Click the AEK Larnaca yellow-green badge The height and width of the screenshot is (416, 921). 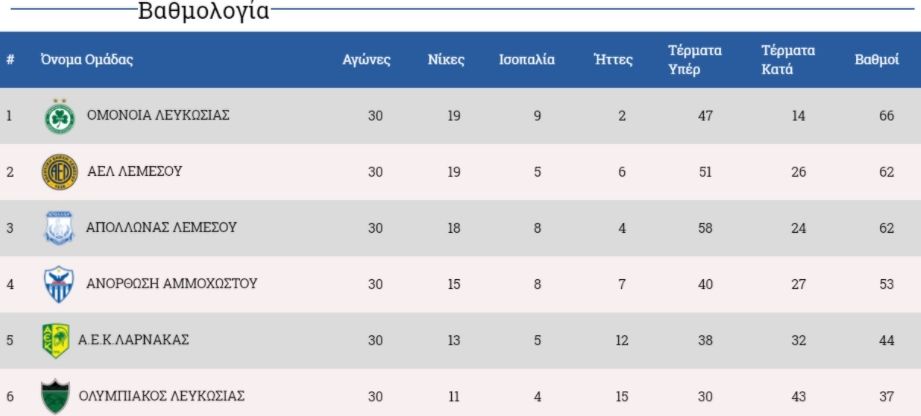pos(56,340)
